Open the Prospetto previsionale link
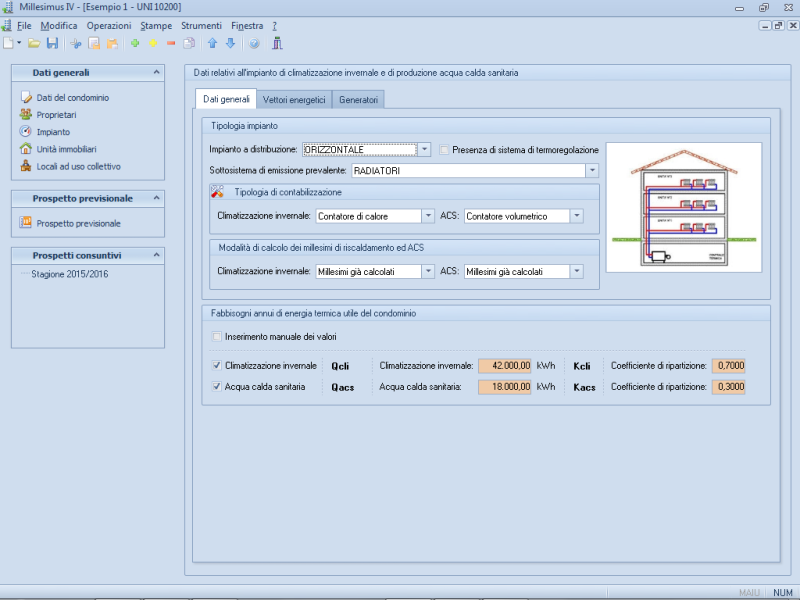The image size is (800, 600). click(x=79, y=223)
